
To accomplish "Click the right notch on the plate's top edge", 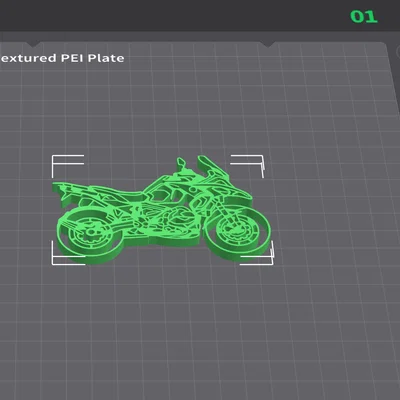I will click(x=268, y=44).
